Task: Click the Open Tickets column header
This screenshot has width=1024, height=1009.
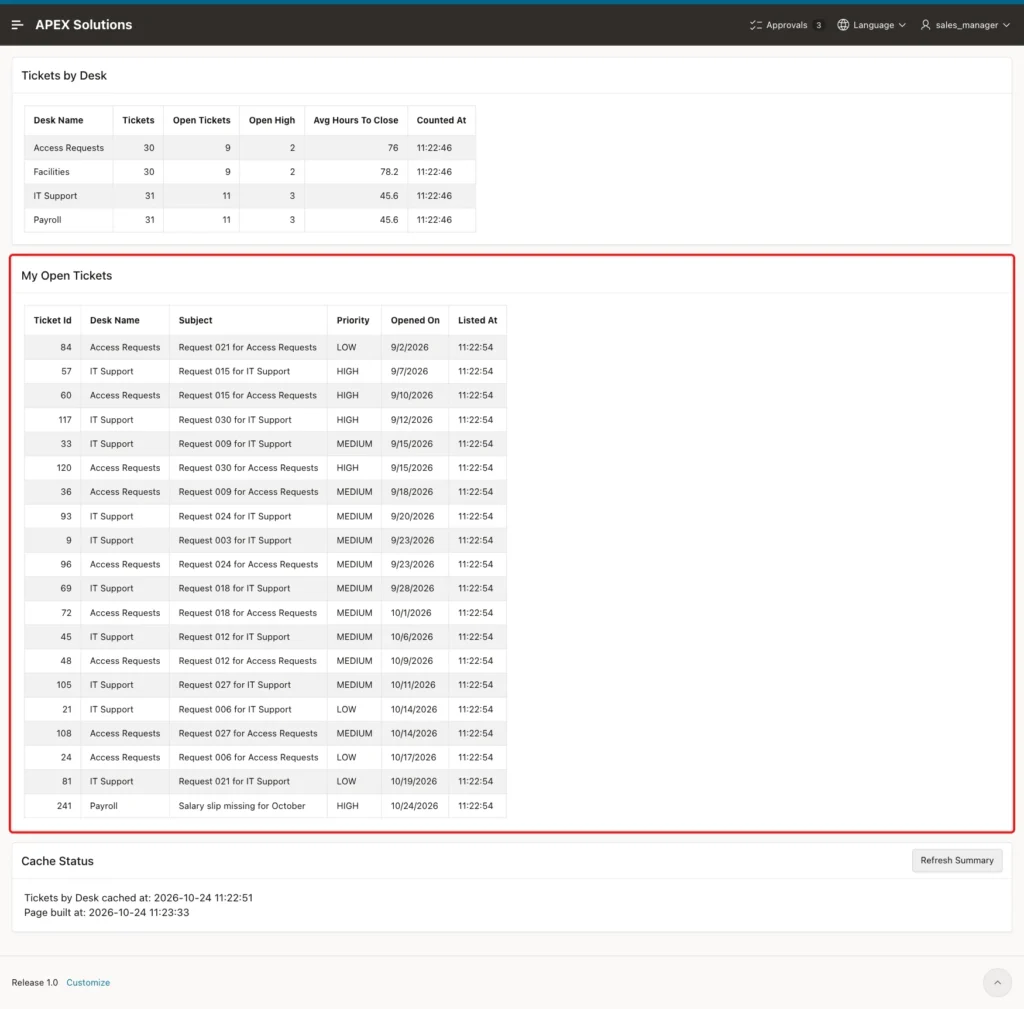Action: click(201, 120)
